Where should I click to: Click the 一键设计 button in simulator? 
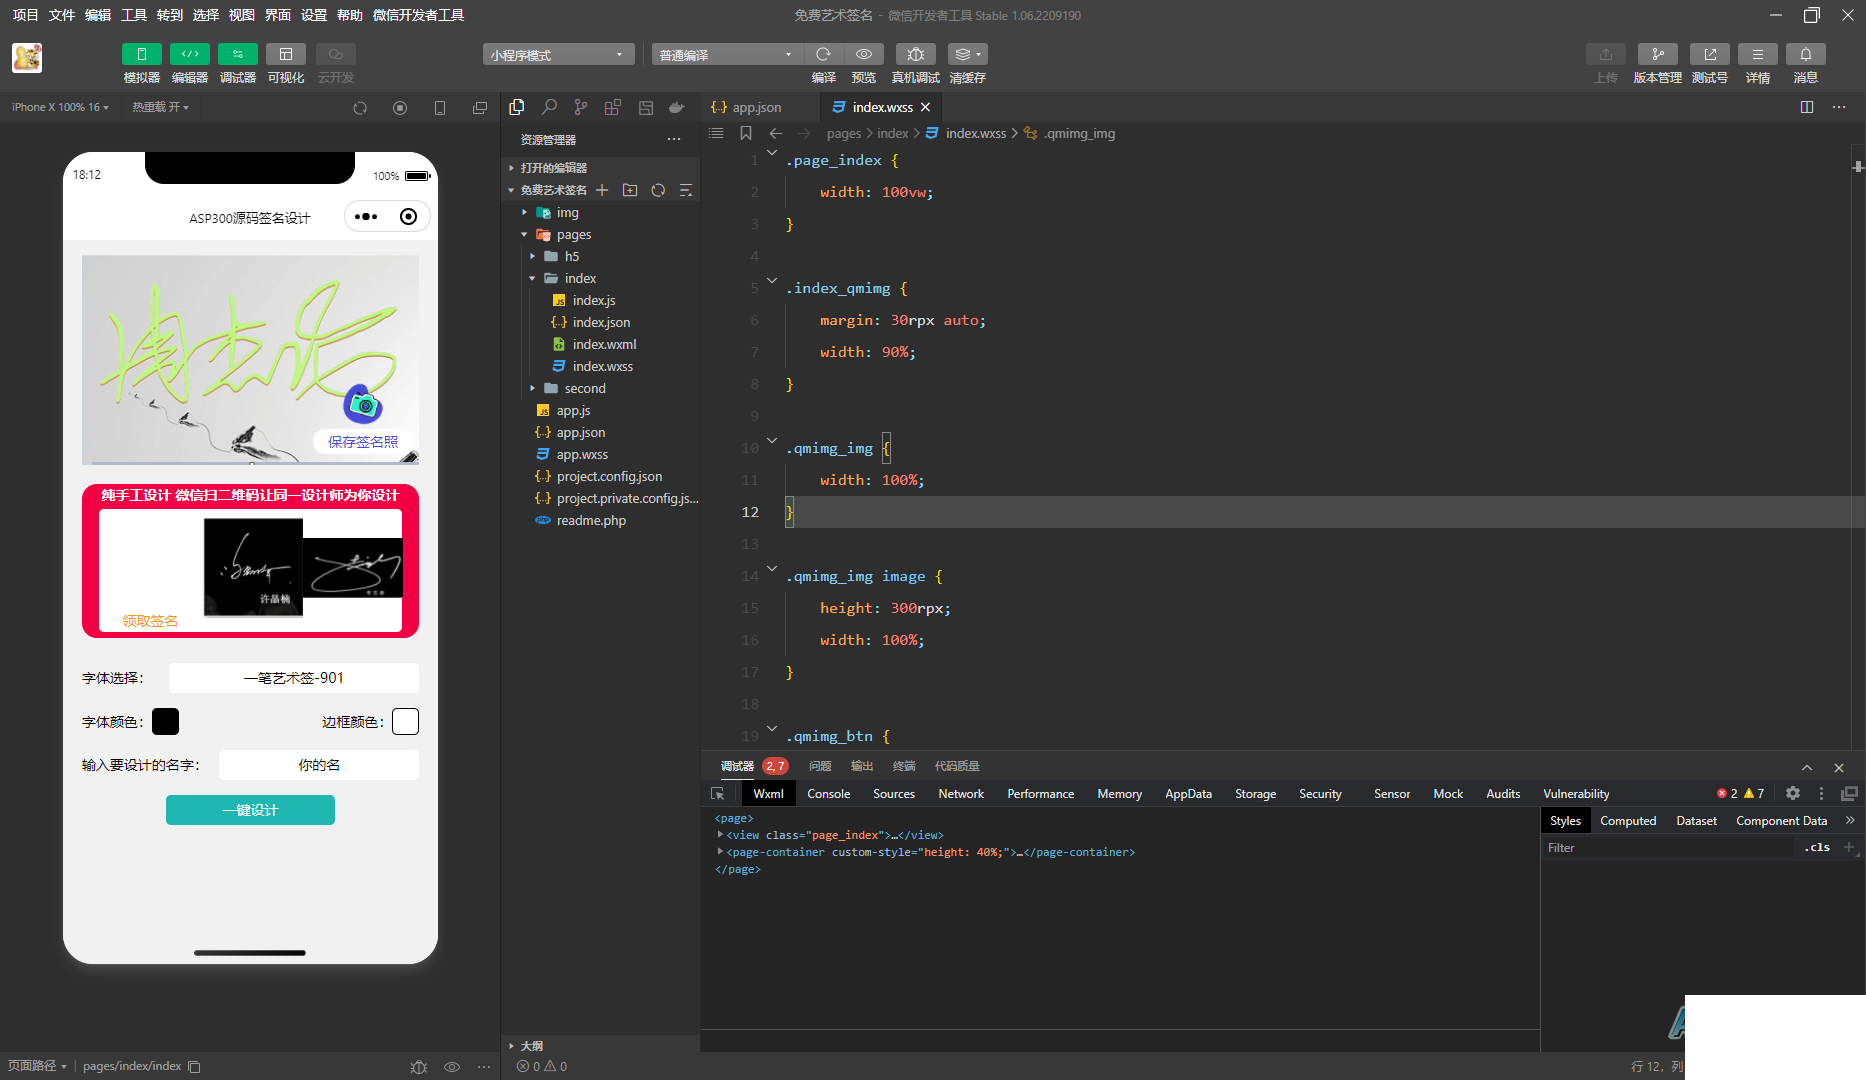tap(250, 810)
